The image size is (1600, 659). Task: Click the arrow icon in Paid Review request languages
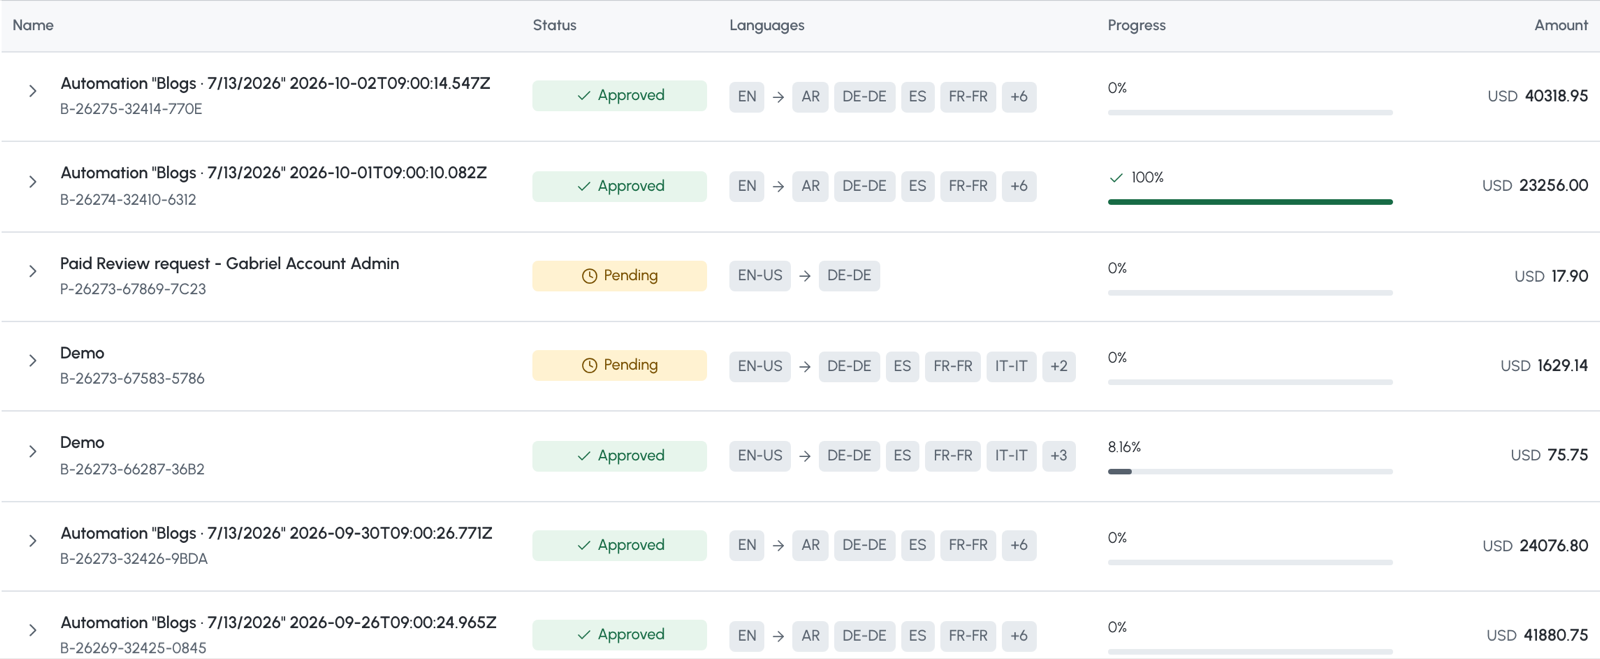(x=805, y=276)
